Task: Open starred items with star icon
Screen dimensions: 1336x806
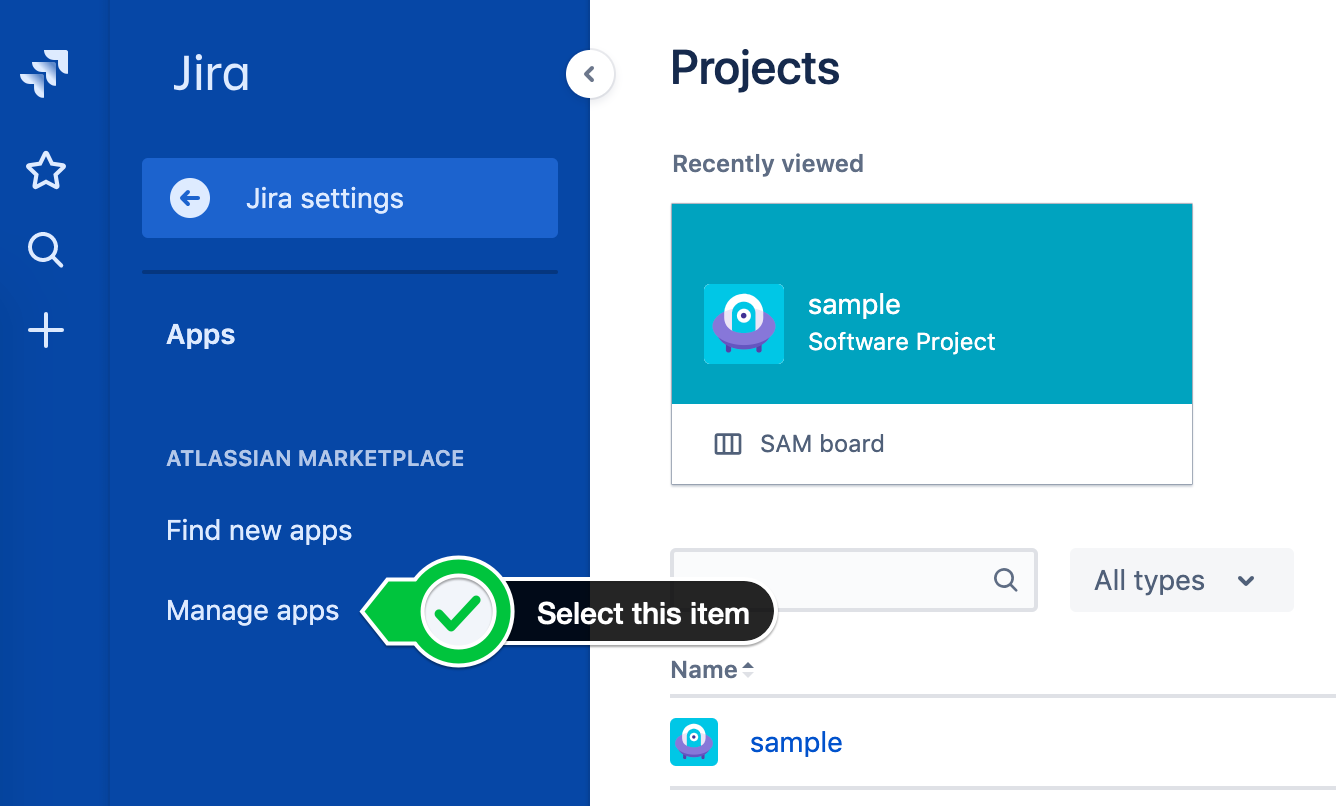Action: (x=46, y=172)
